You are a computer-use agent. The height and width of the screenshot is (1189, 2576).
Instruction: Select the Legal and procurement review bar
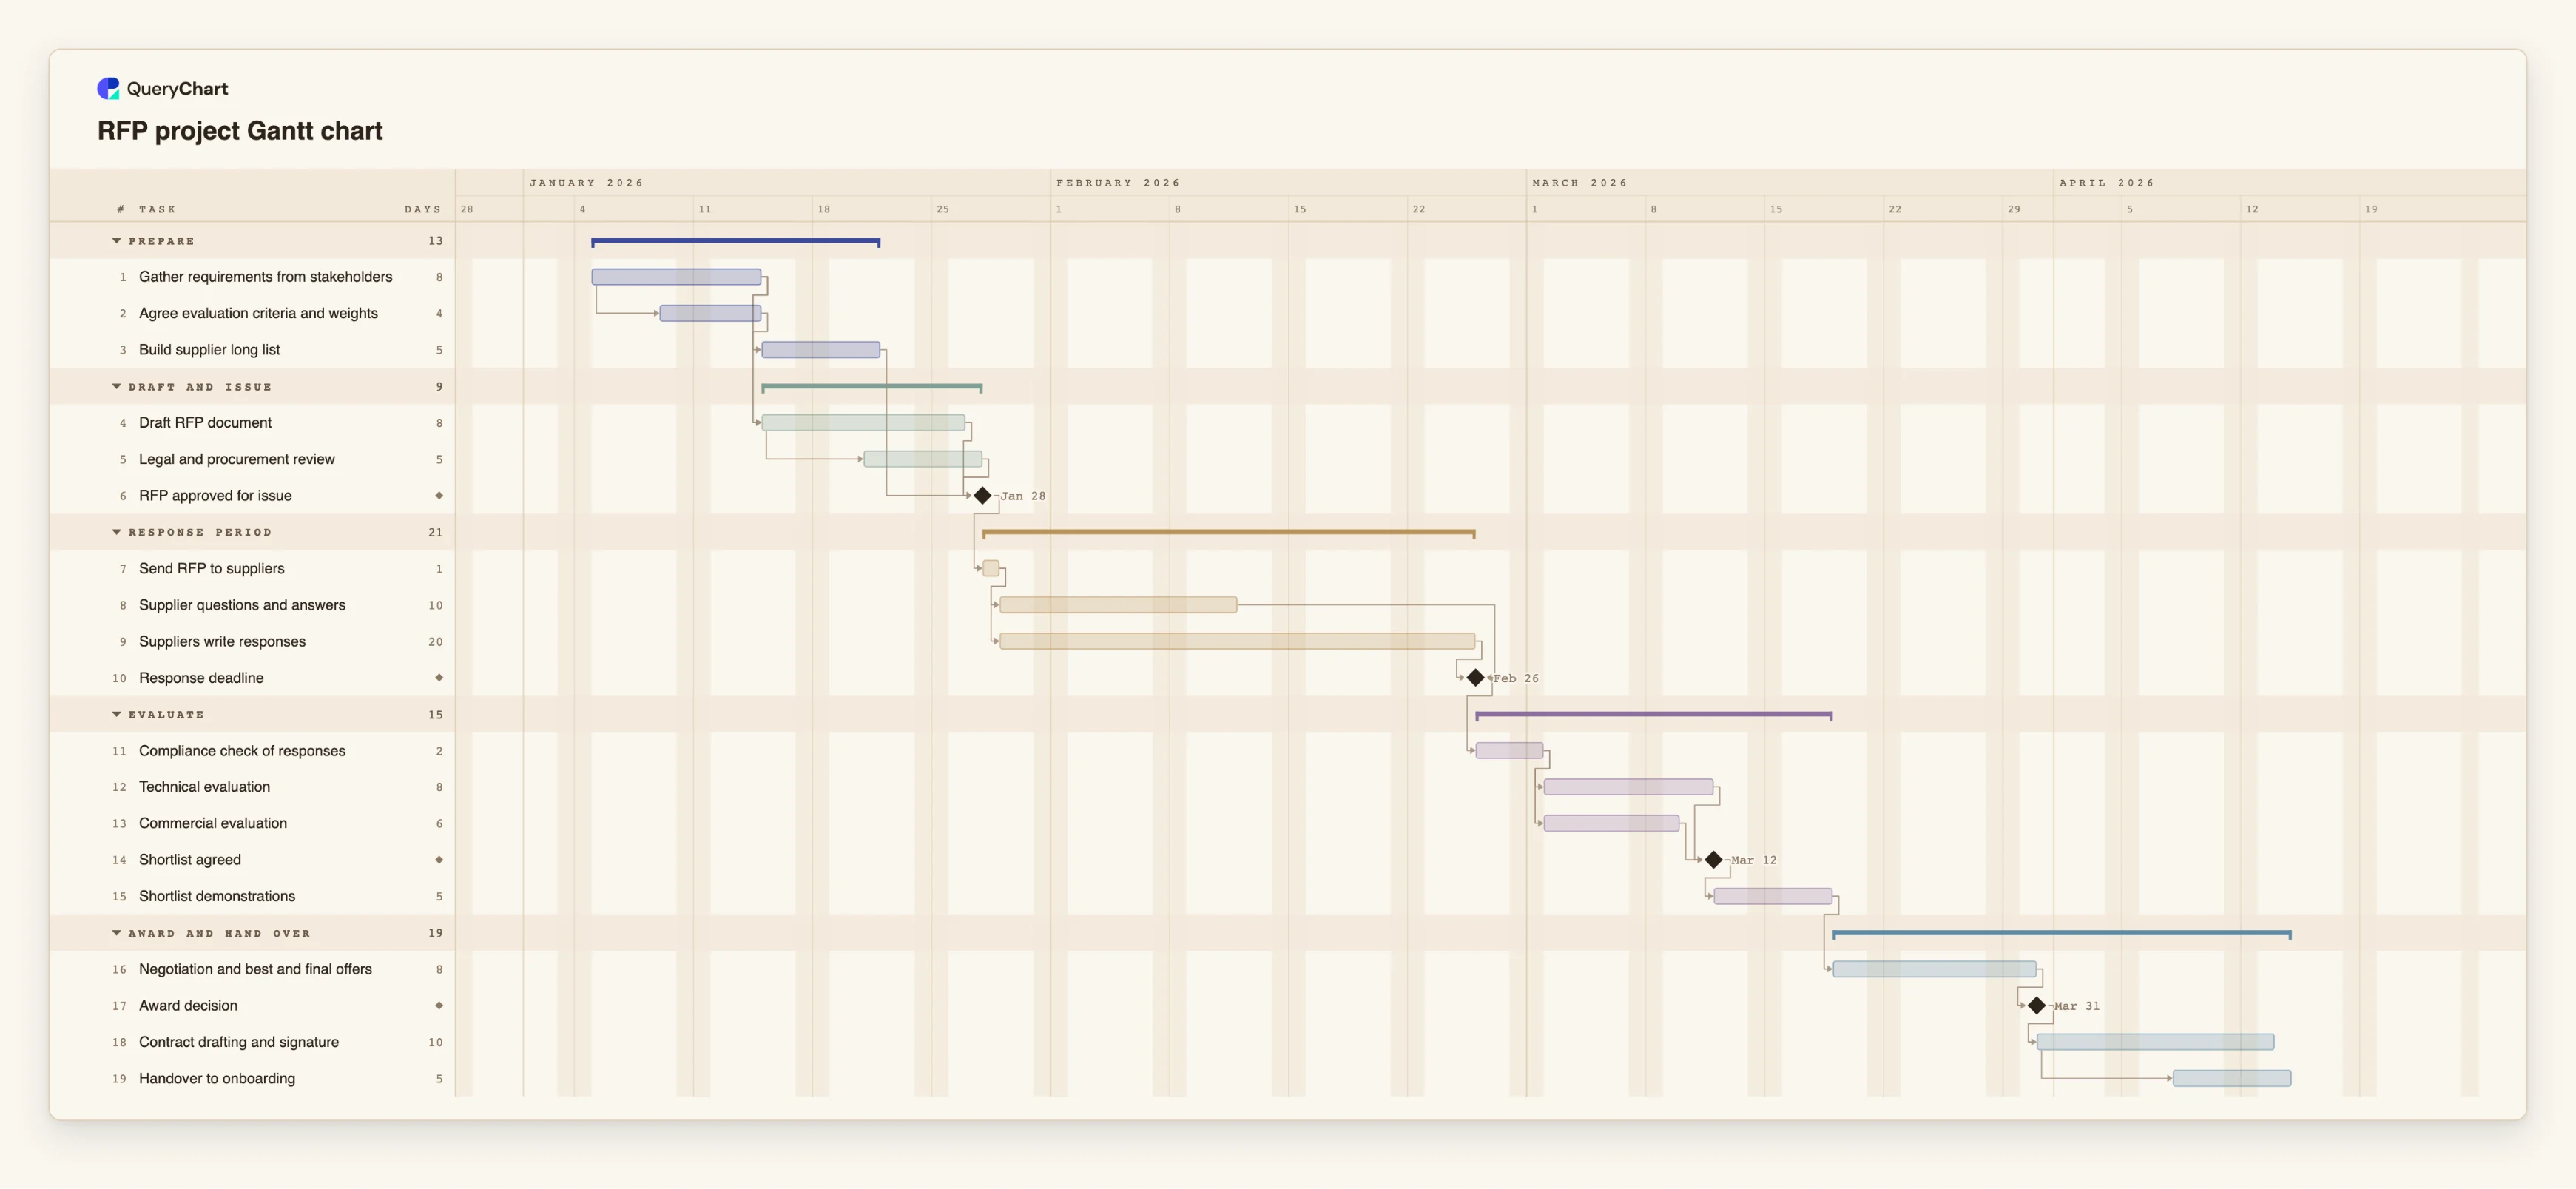[923, 459]
